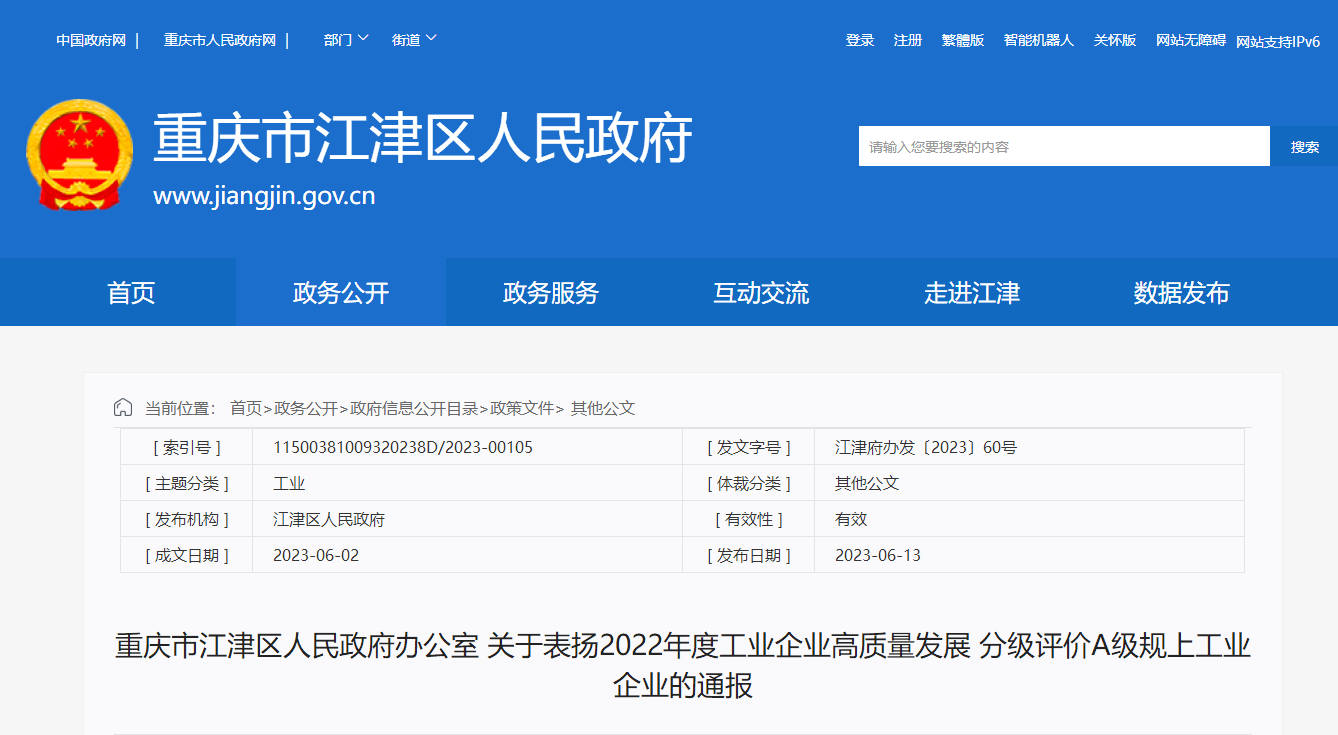Open the 政务公开 nav tab
This screenshot has width=1338, height=735.
[x=341, y=293]
